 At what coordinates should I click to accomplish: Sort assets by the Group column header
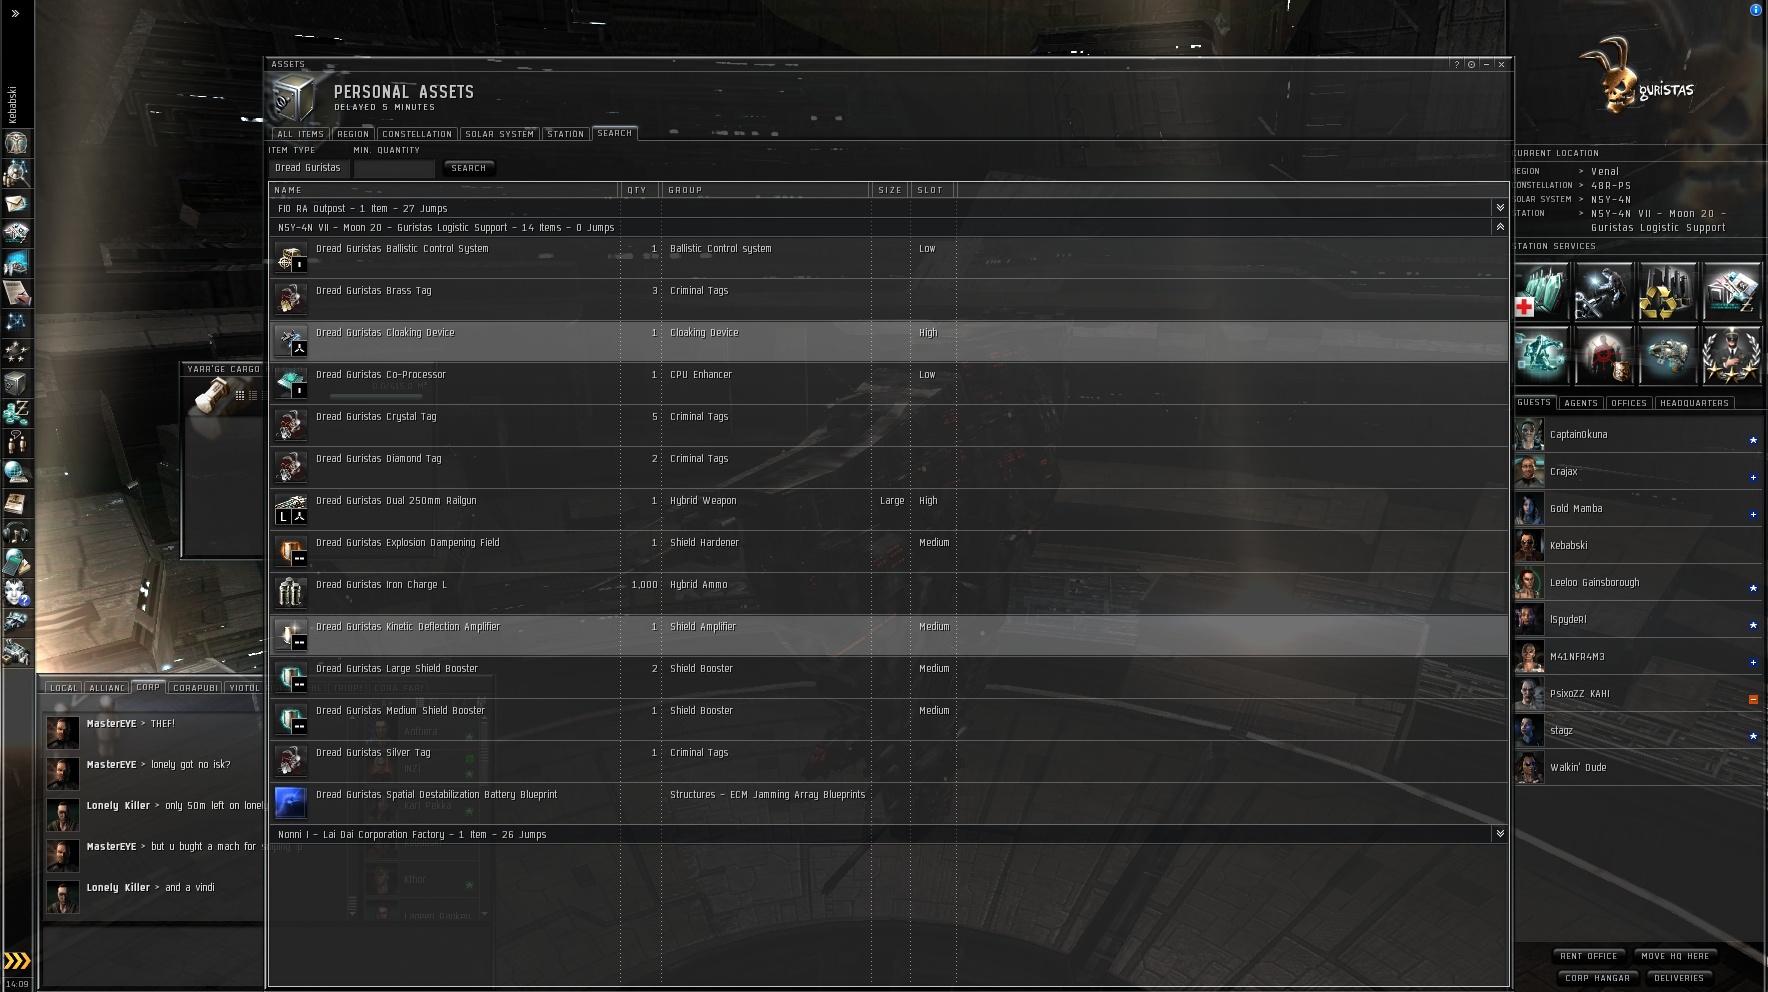coord(765,190)
